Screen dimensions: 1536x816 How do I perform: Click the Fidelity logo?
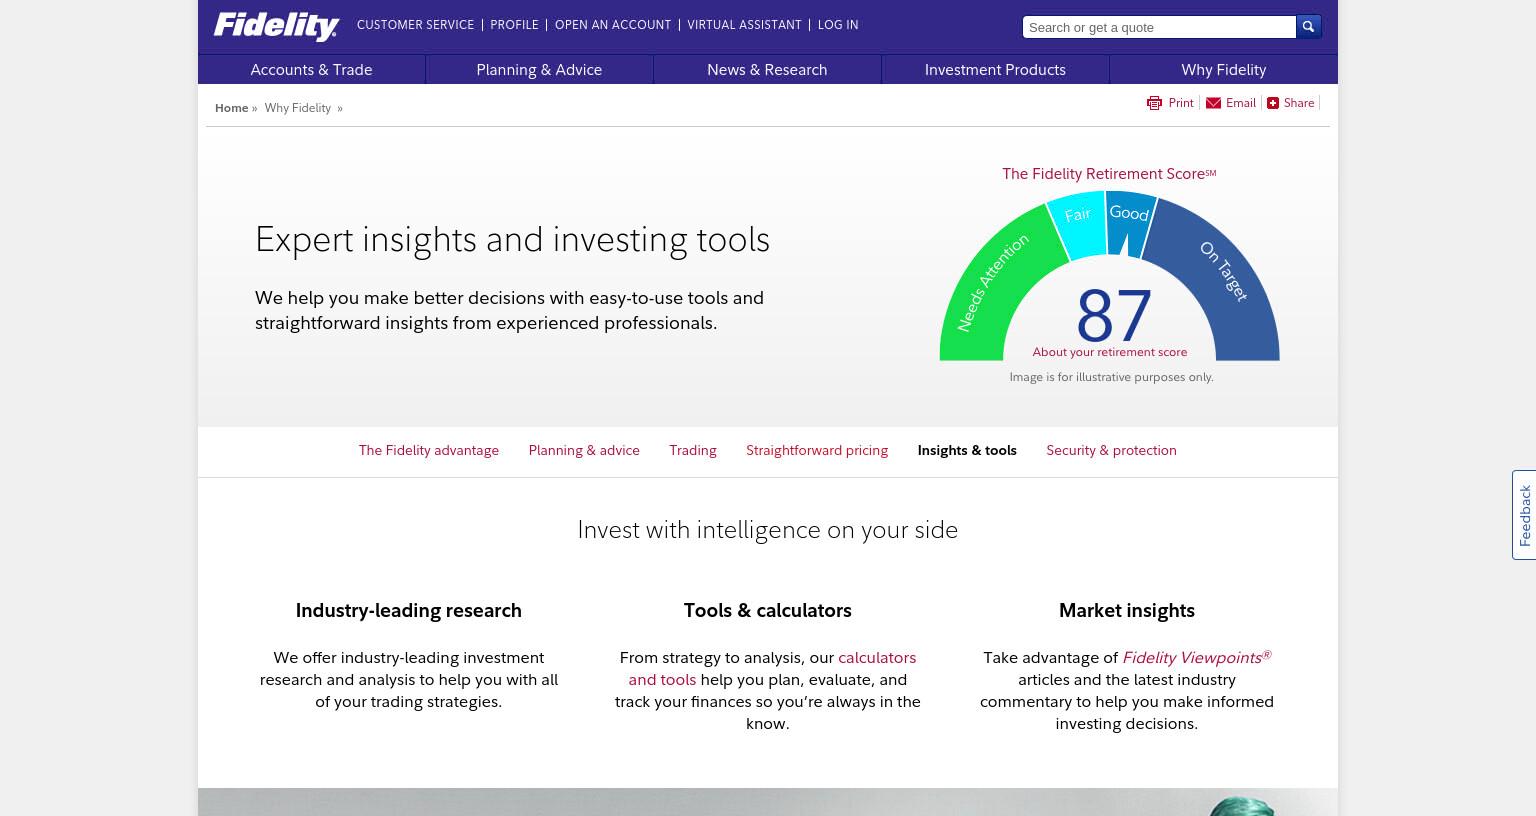(x=276, y=26)
